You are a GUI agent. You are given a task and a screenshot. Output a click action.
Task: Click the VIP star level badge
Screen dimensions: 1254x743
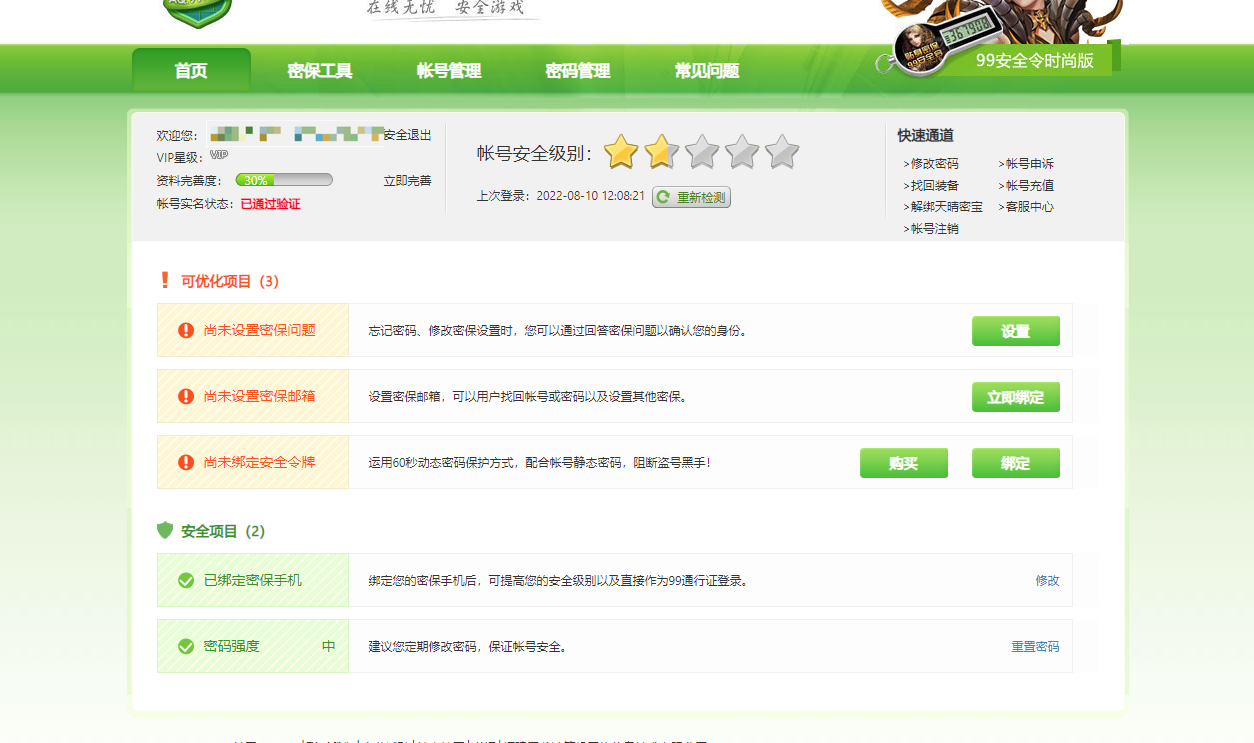219,156
